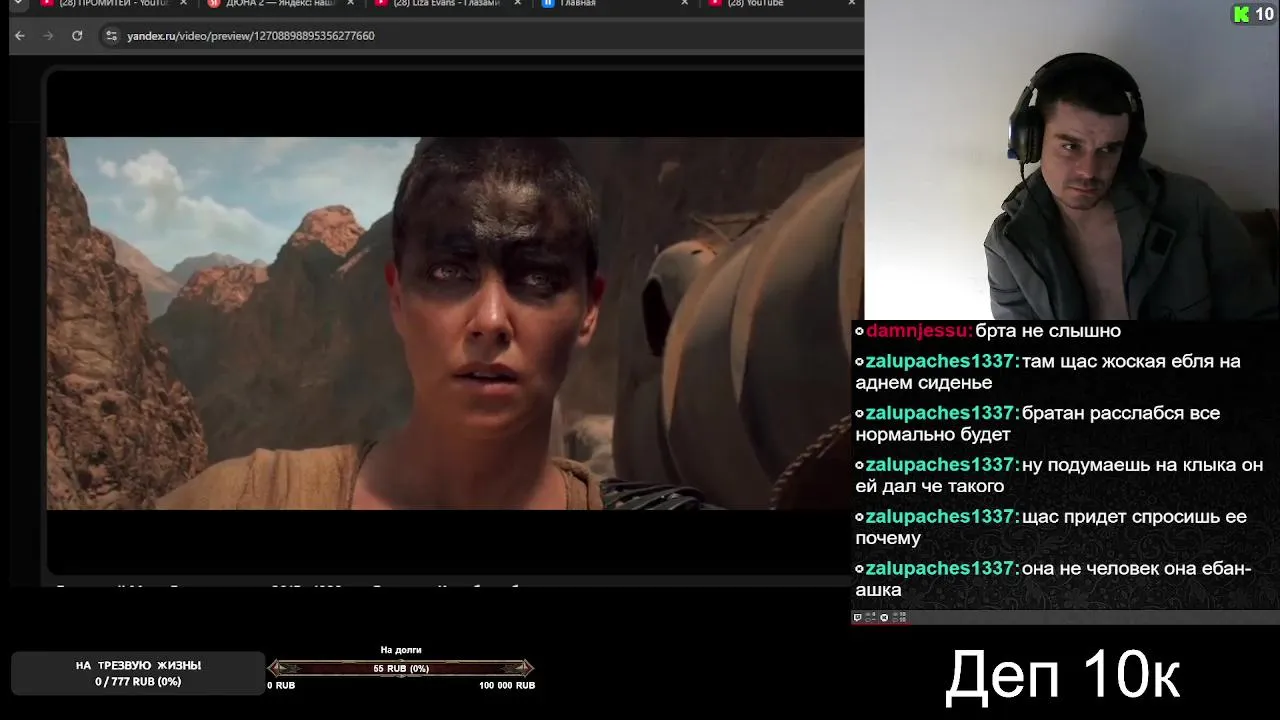Click the round icon beside the Twitch icon
1280x720 pixels.
click(x=884, y=618)
